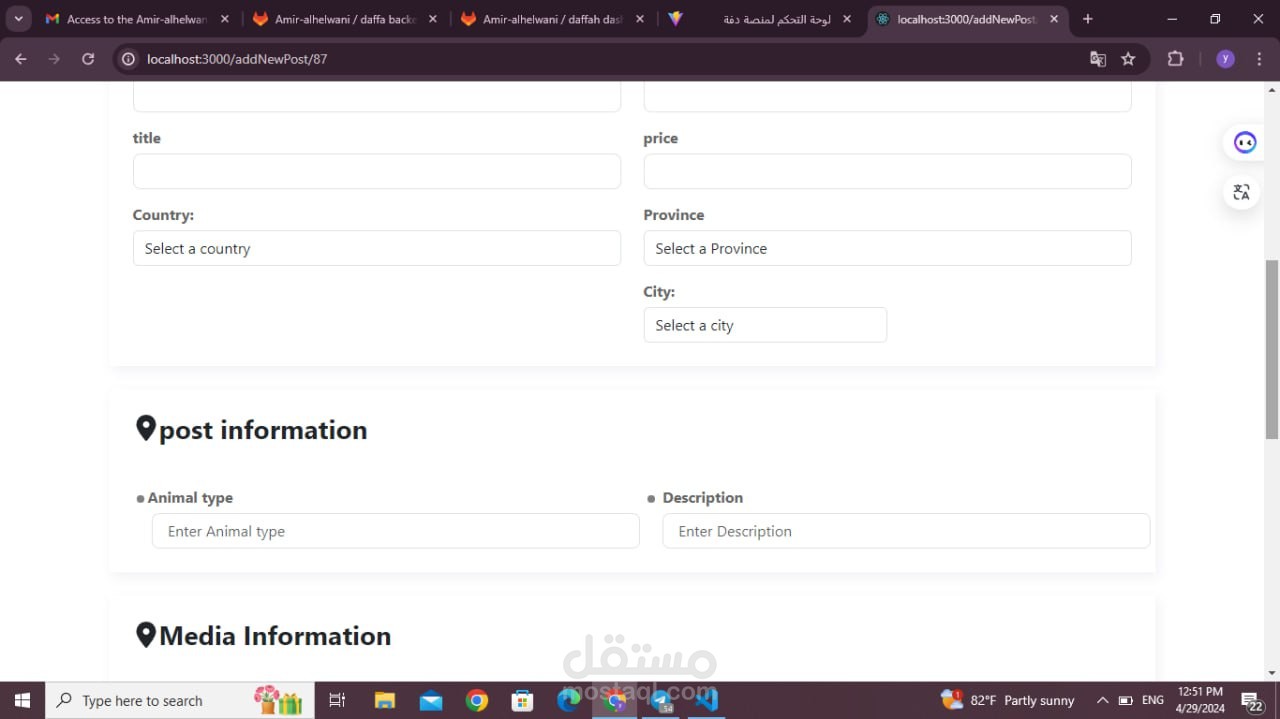1280x719 pixels.
Task: View site information icon in address bar
Action: (x=128, y=59)
